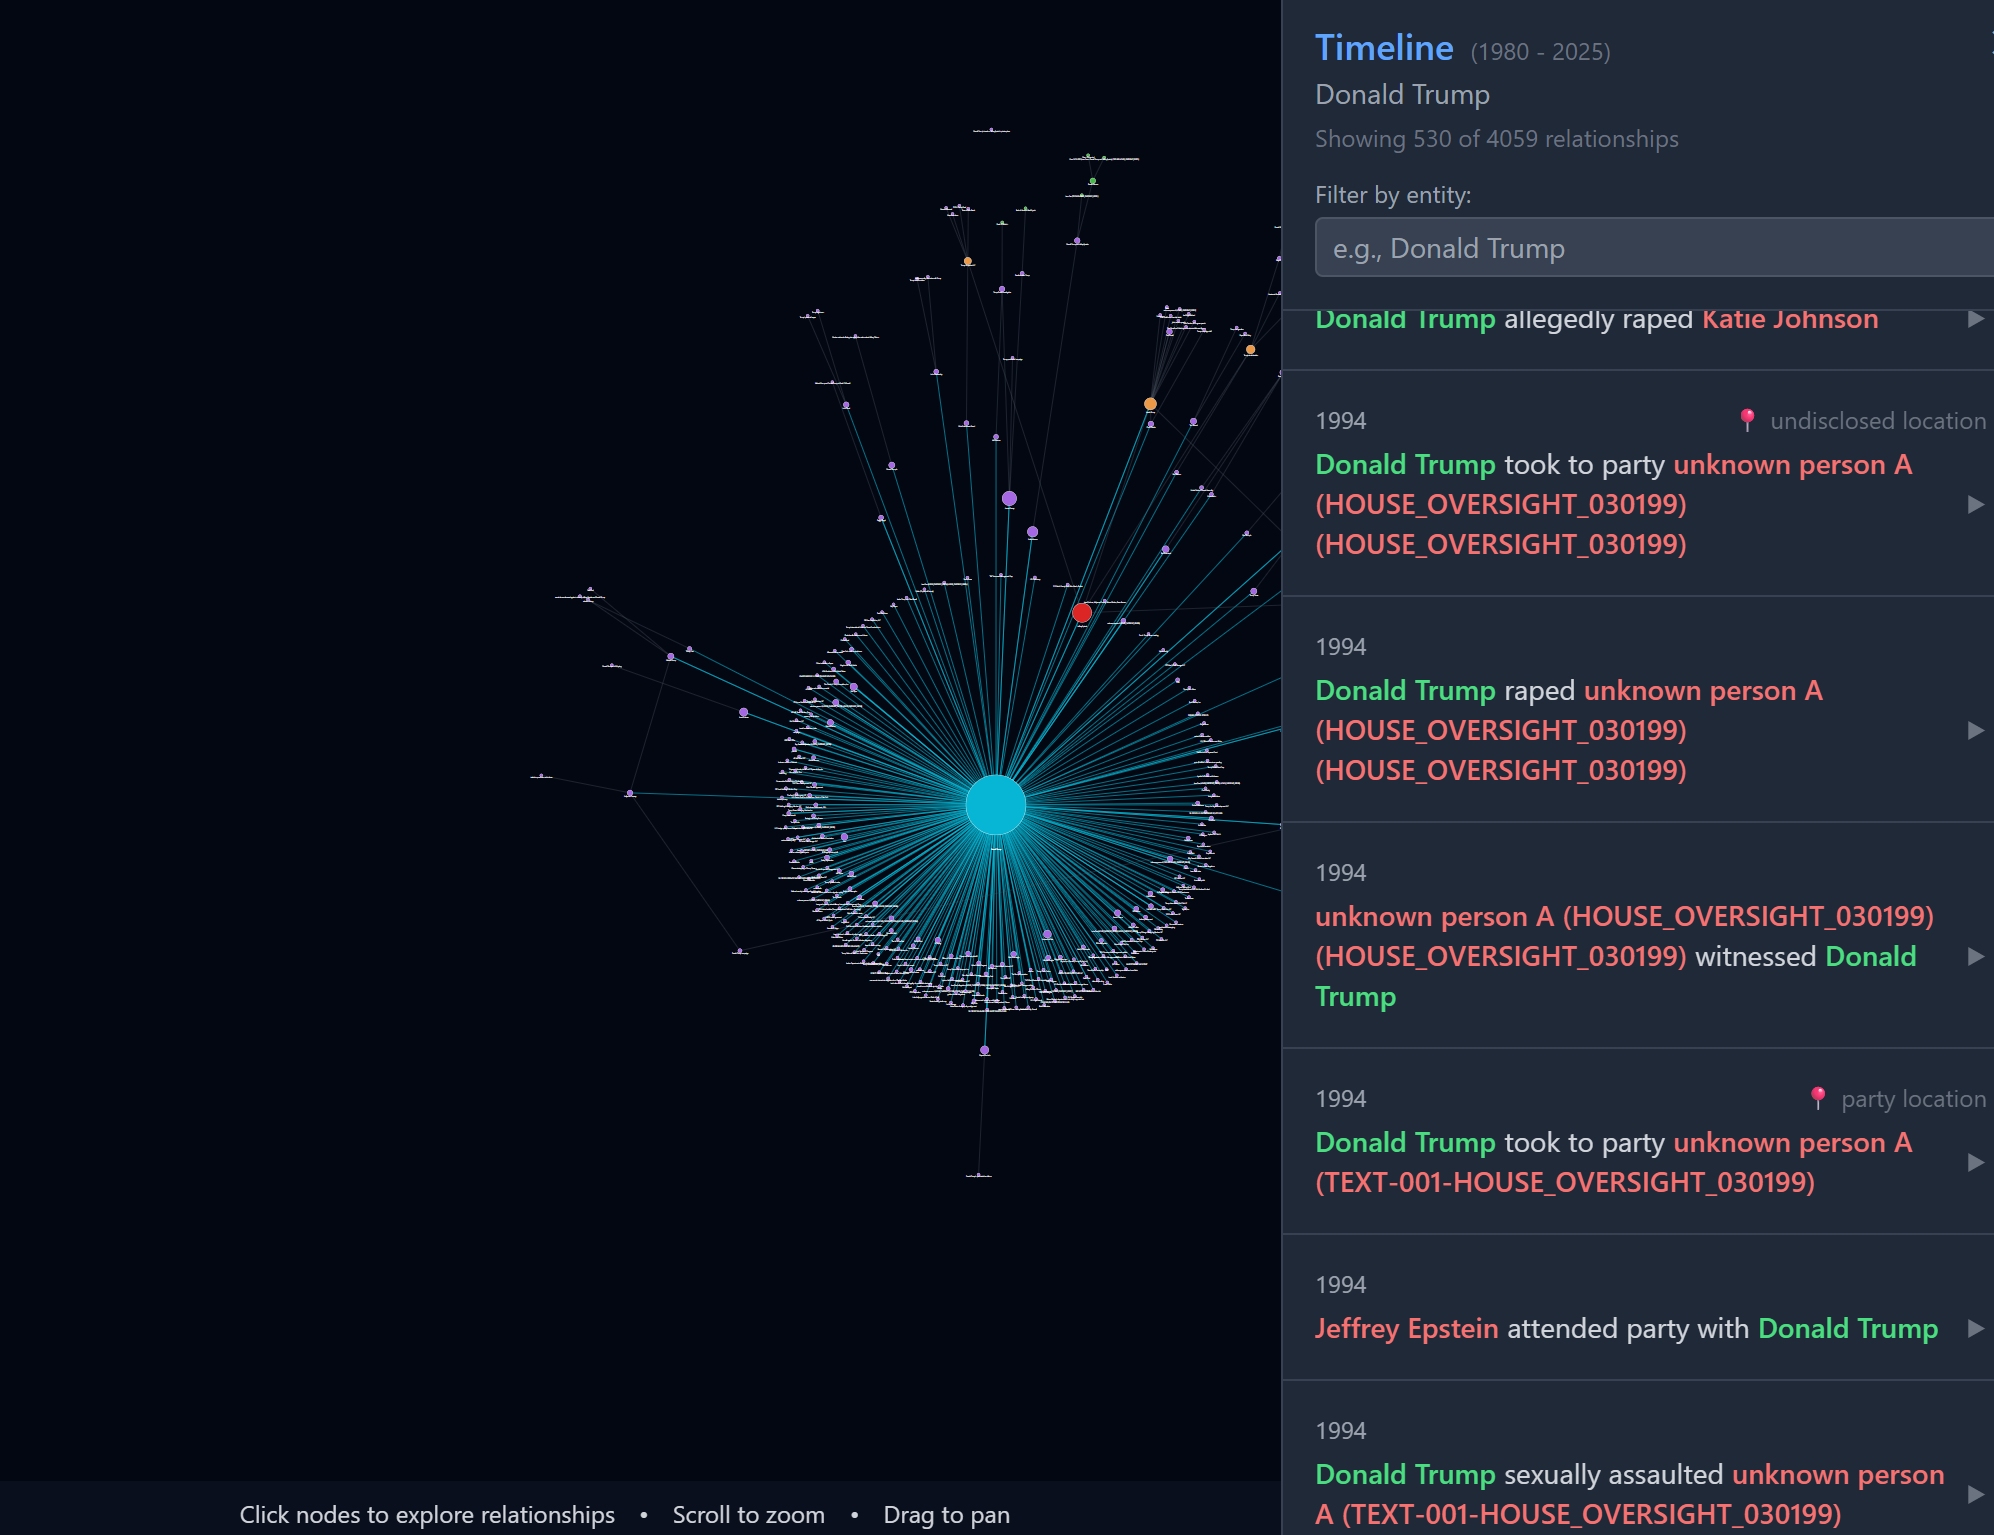This screenshot has width=1994, height=1535.
Task: Click the pin icon beside undisclosed location
Action: (x=1747, y=420)
